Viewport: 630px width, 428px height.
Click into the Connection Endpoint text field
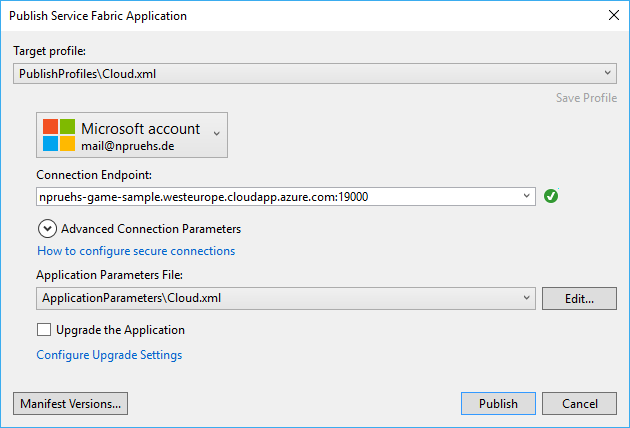point(280,196)
